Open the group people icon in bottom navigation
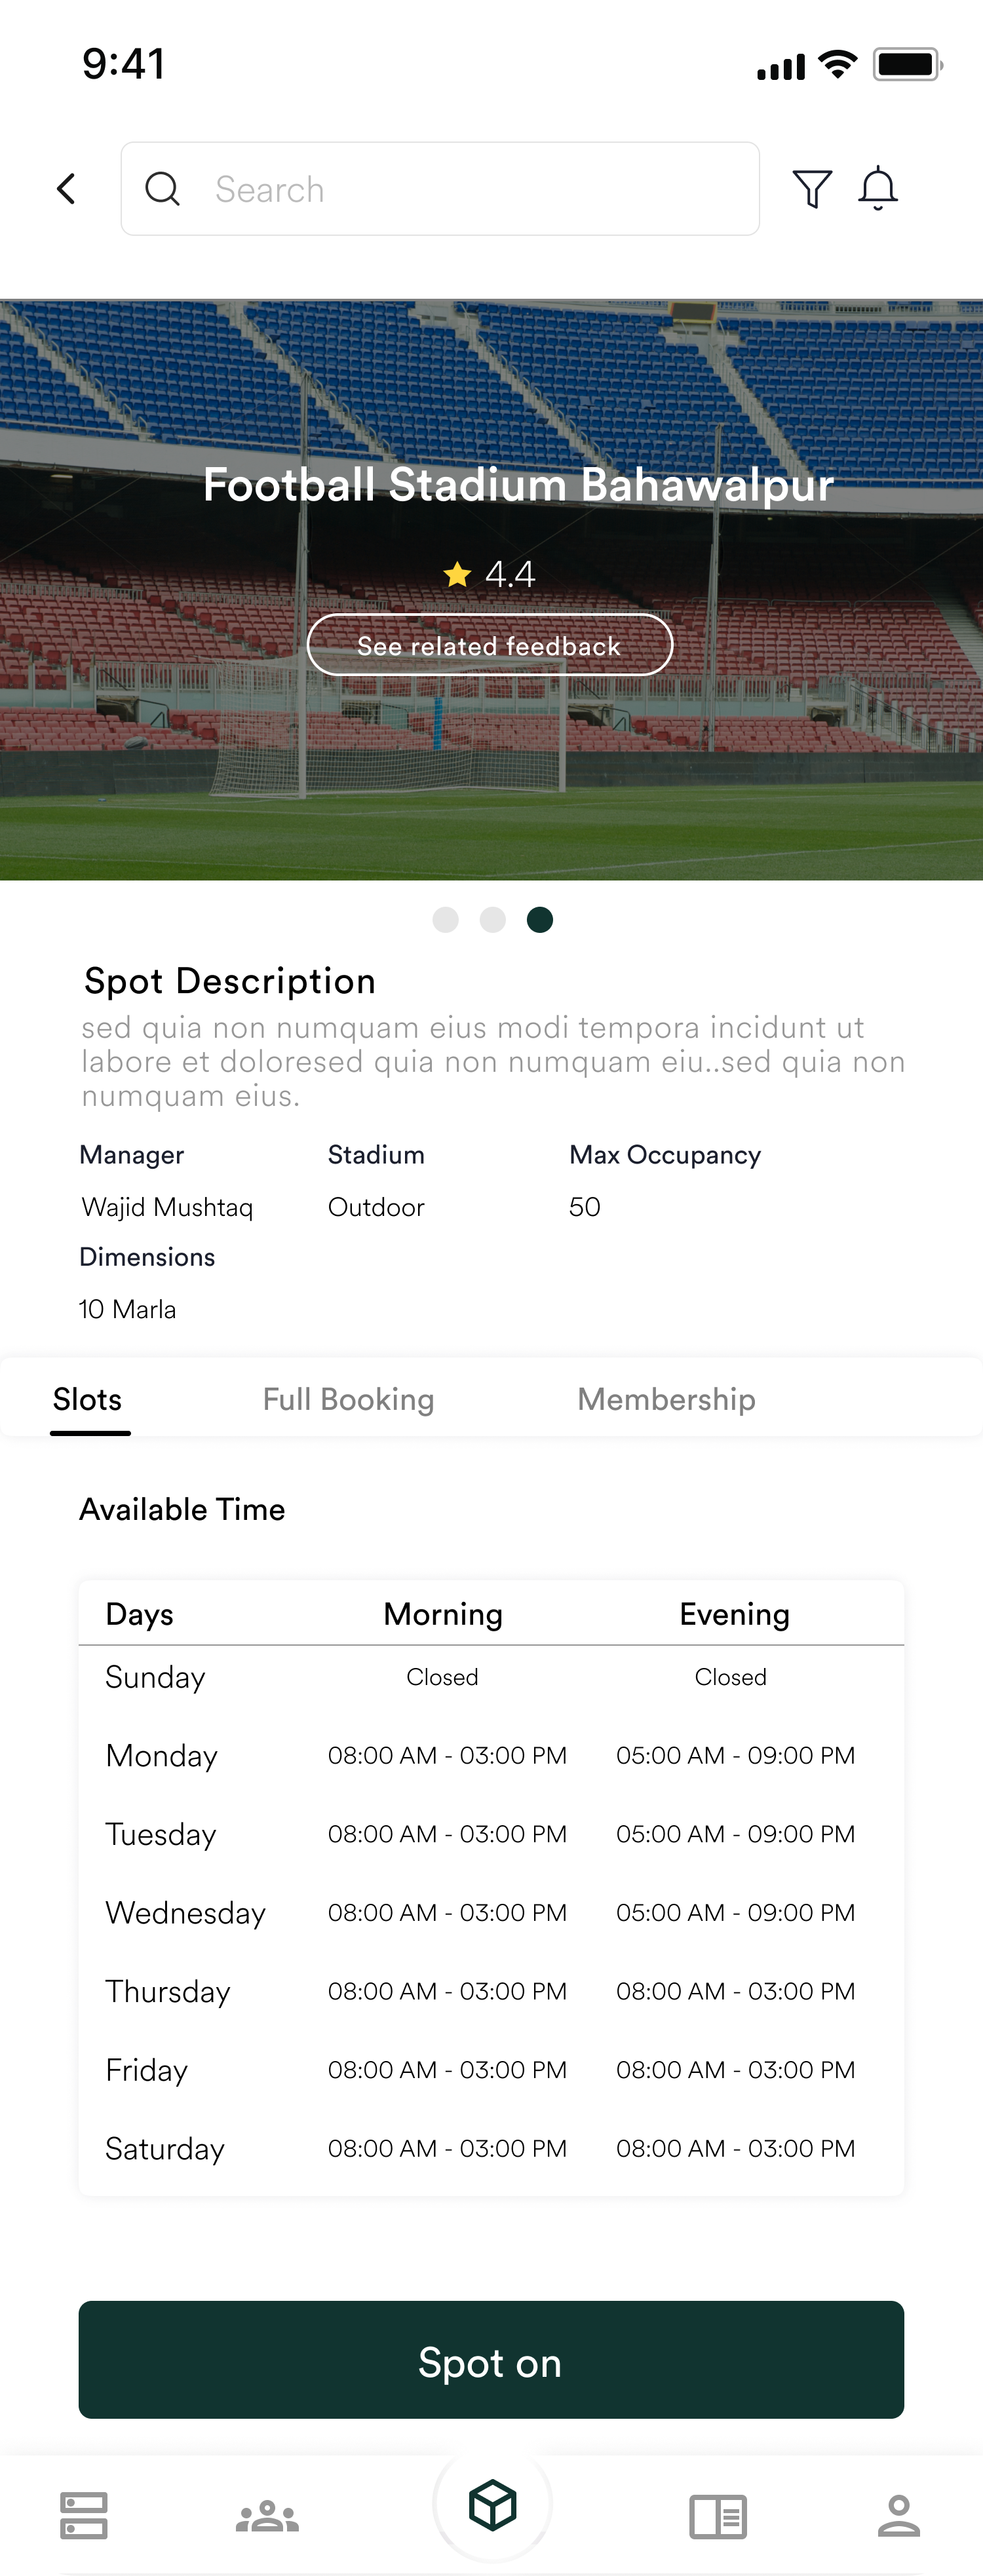 point(267,2516)
